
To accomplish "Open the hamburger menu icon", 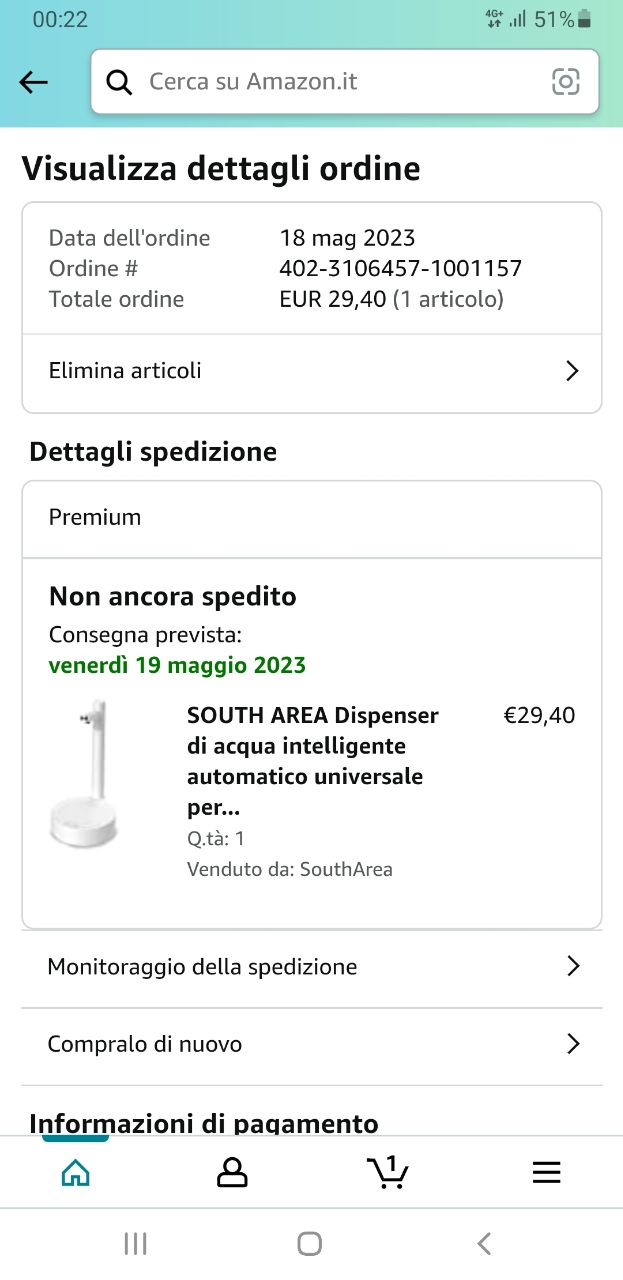I will (x=546, y=1172).
